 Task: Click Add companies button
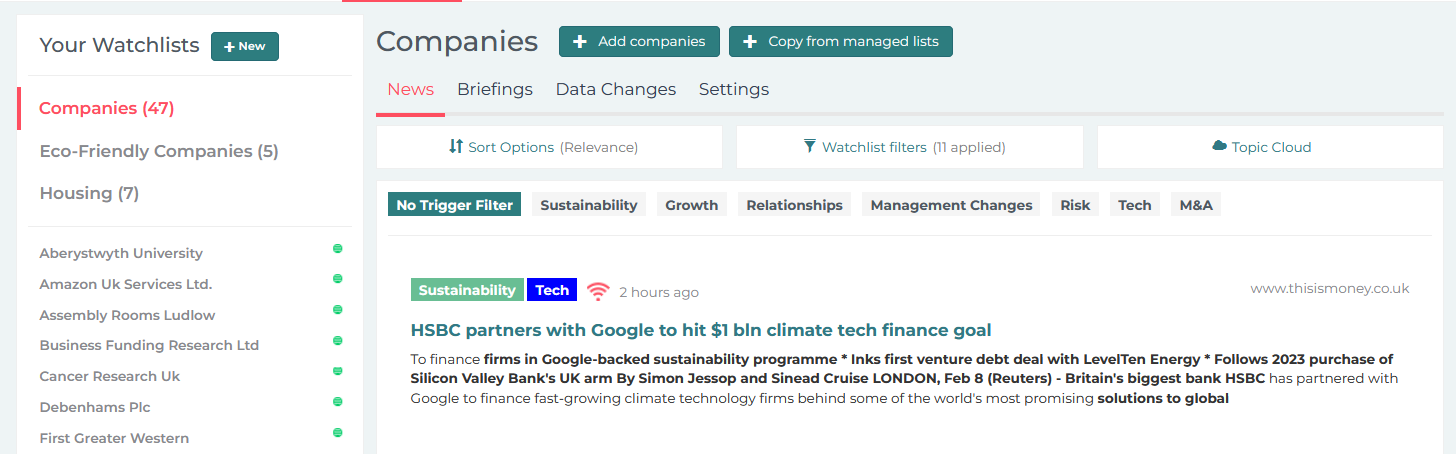[x=639, y=41]
